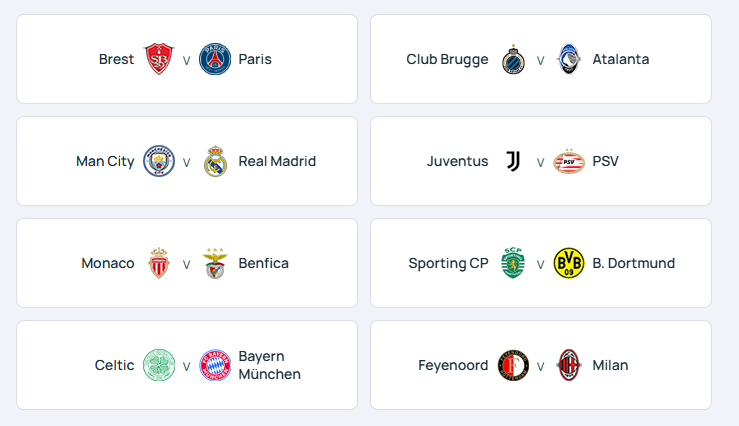Open the BVB Dortmund logo
Screen dimensions: 739x426
[569, 263]
